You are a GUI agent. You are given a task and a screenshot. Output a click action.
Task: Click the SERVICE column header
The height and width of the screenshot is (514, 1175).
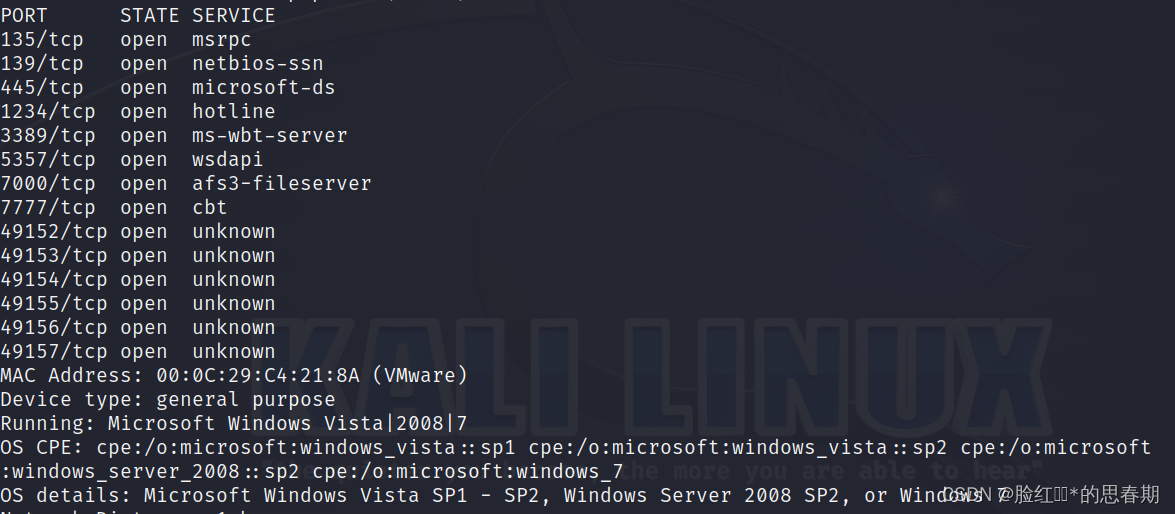(x=233, y=16)
